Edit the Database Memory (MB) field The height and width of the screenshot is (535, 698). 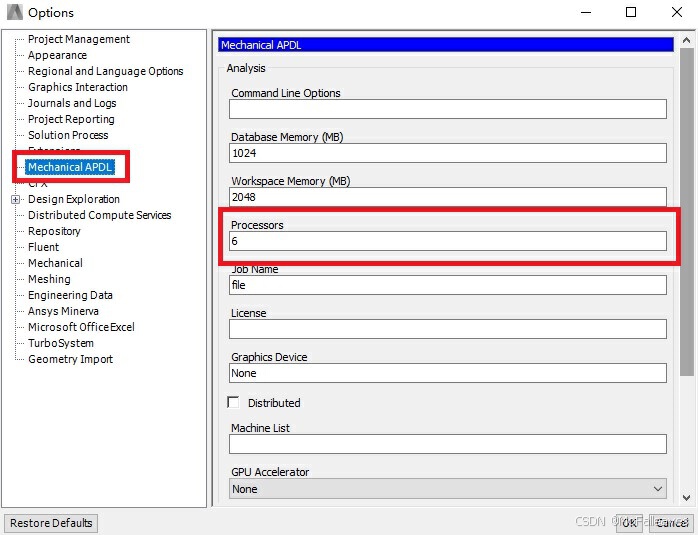click(448, 153)
